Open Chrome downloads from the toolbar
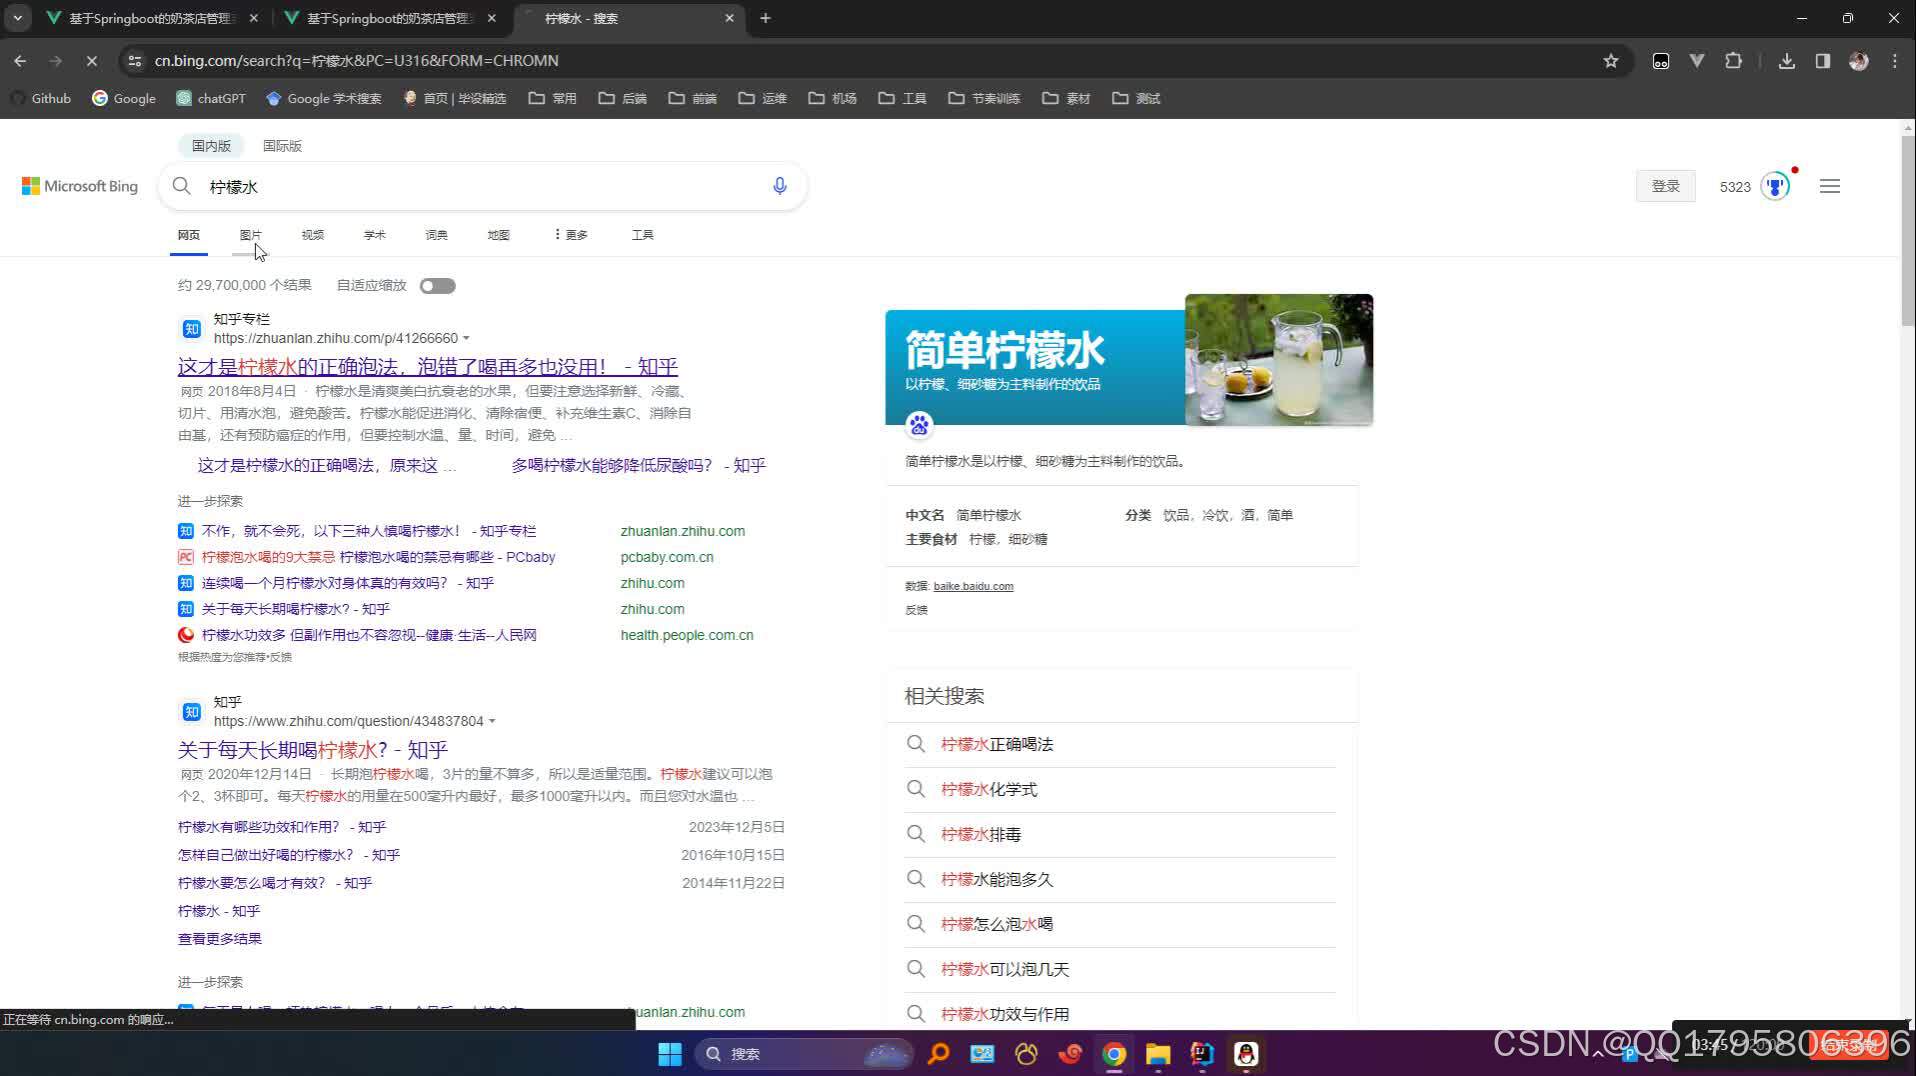Viewport: 1916px width, 1076px height. tap(1786, 61)
